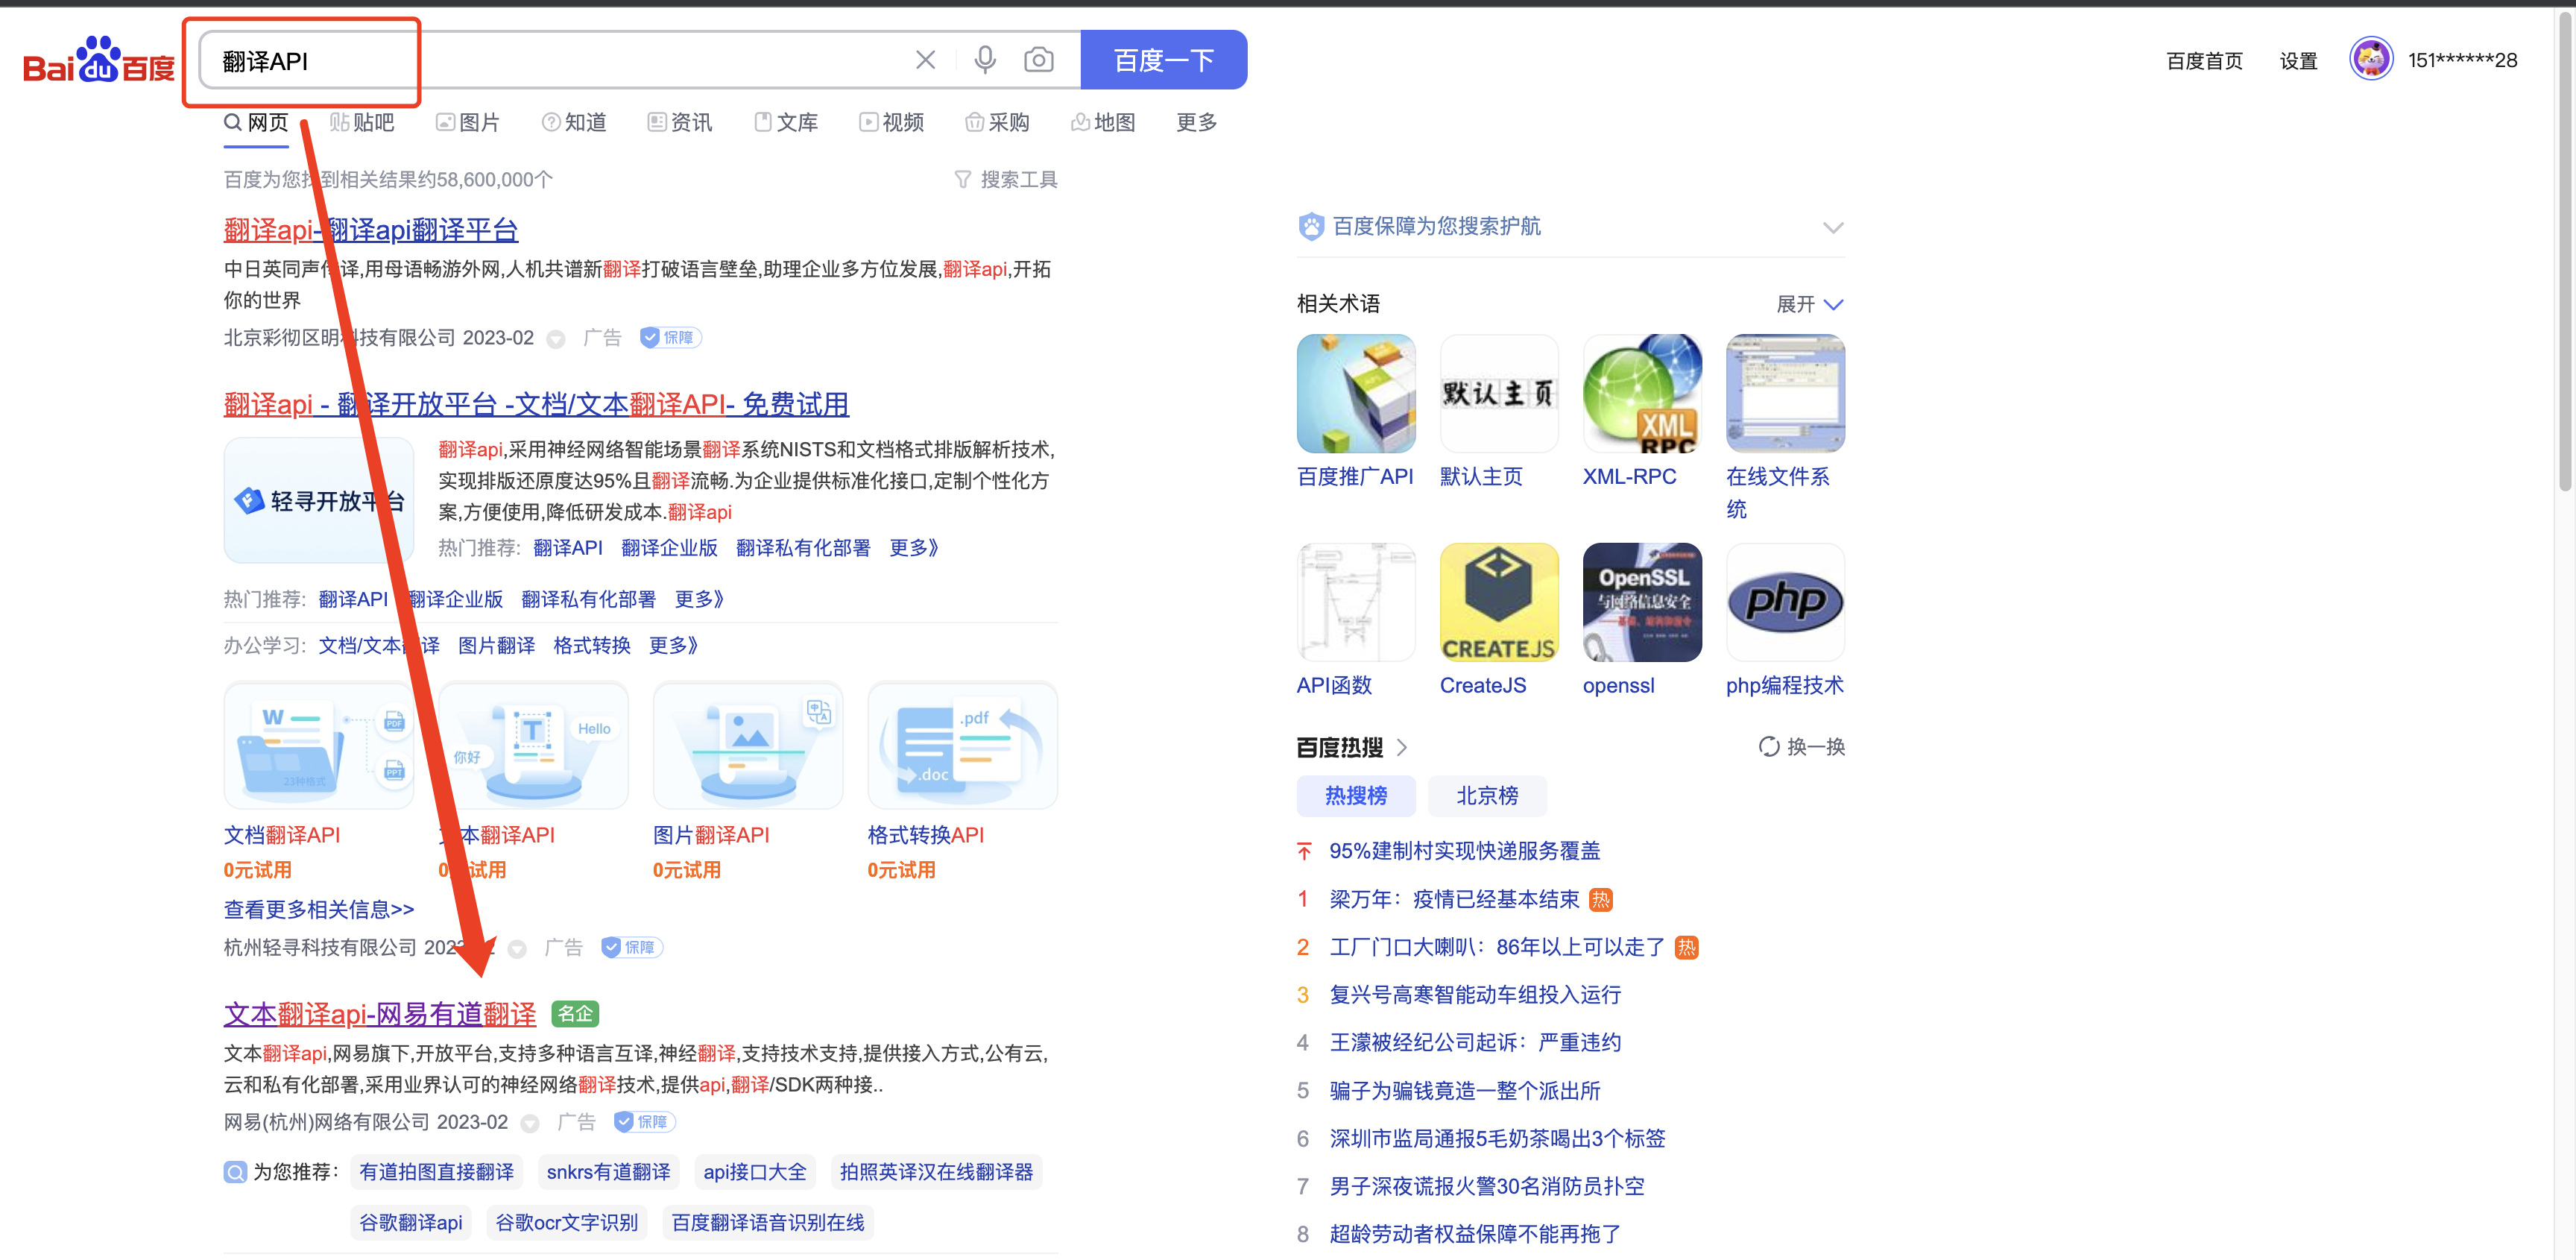This screenshot has height=1260, width=2576.
Task: Click the 搜索工具 filter icon
Action: pos(962,180)
